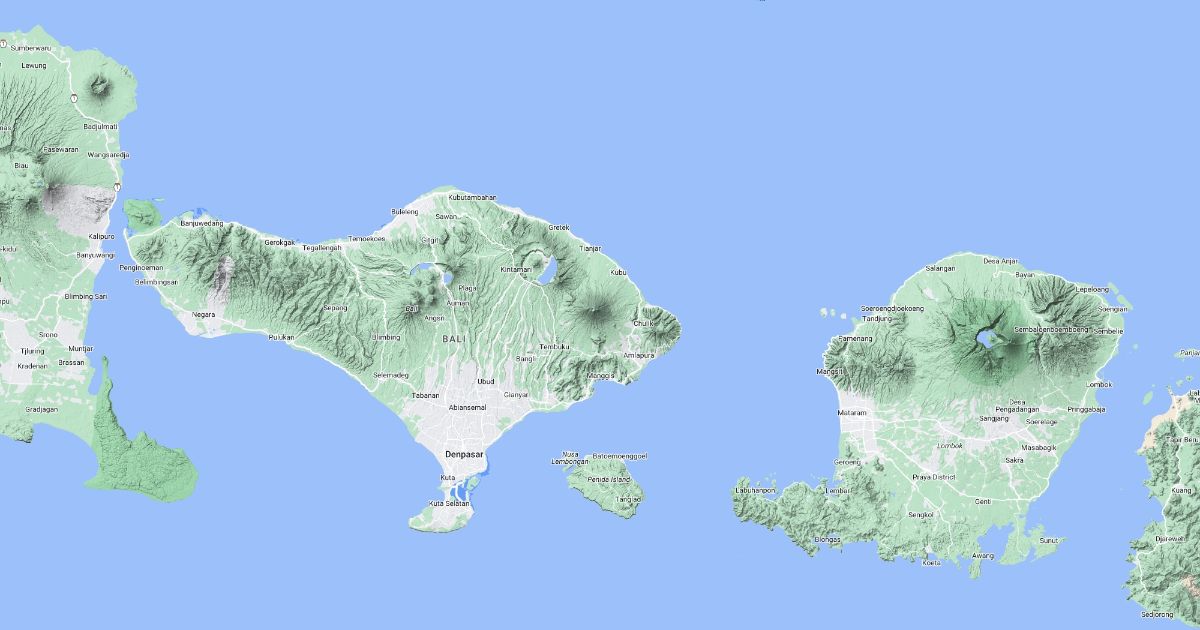Click the Sengkol label
The image size is (1200, 630).
[920, 515]
